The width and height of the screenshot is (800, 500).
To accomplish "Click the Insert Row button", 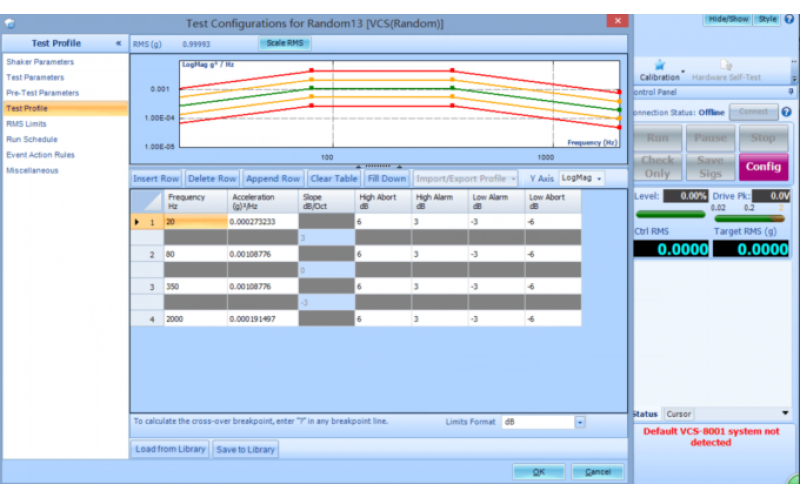I will point(156,178).
